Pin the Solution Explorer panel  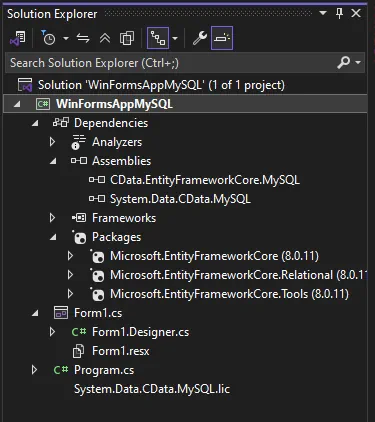tap(339, 13)
